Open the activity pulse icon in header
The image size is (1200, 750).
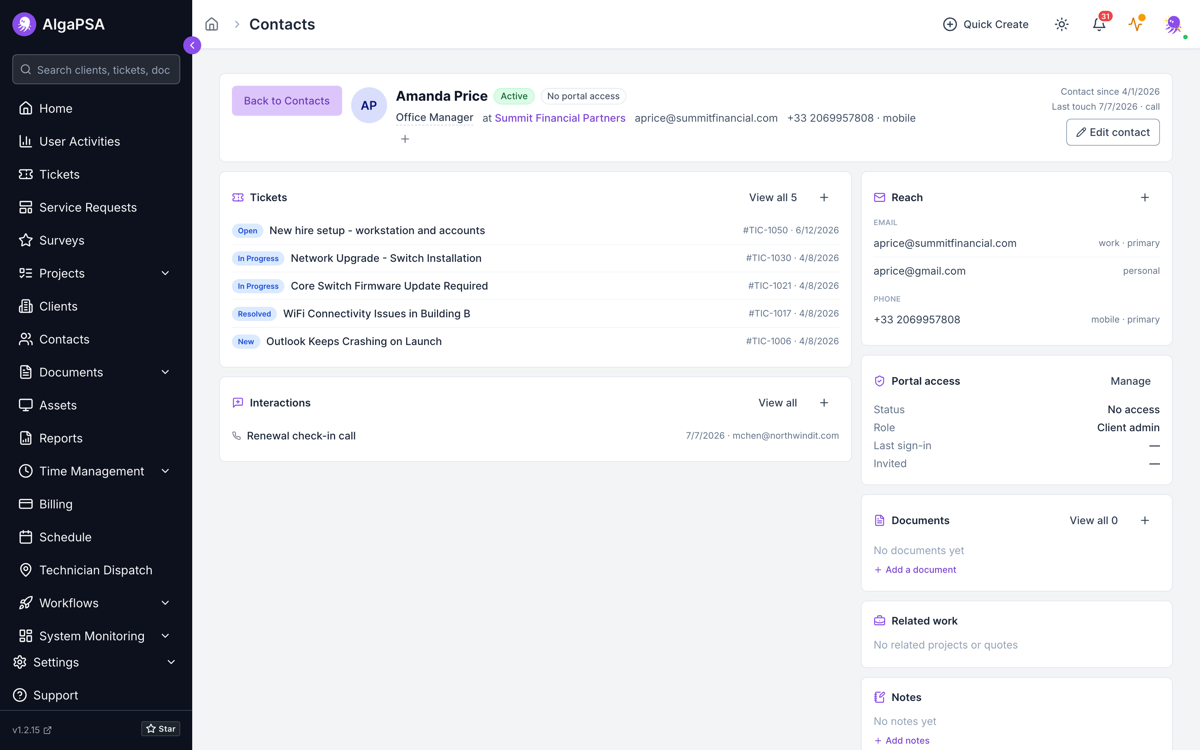(x=1136, y=24)
